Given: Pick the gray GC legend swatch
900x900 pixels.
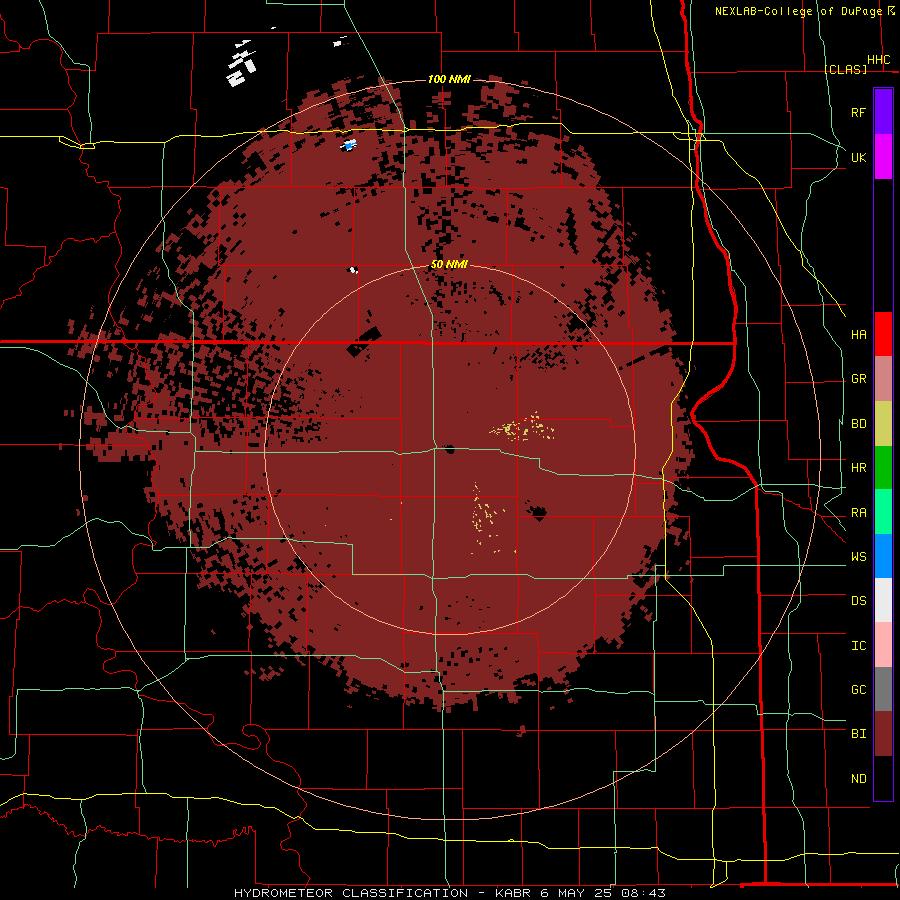Looking at the screenshot, I should pos(883,689).
